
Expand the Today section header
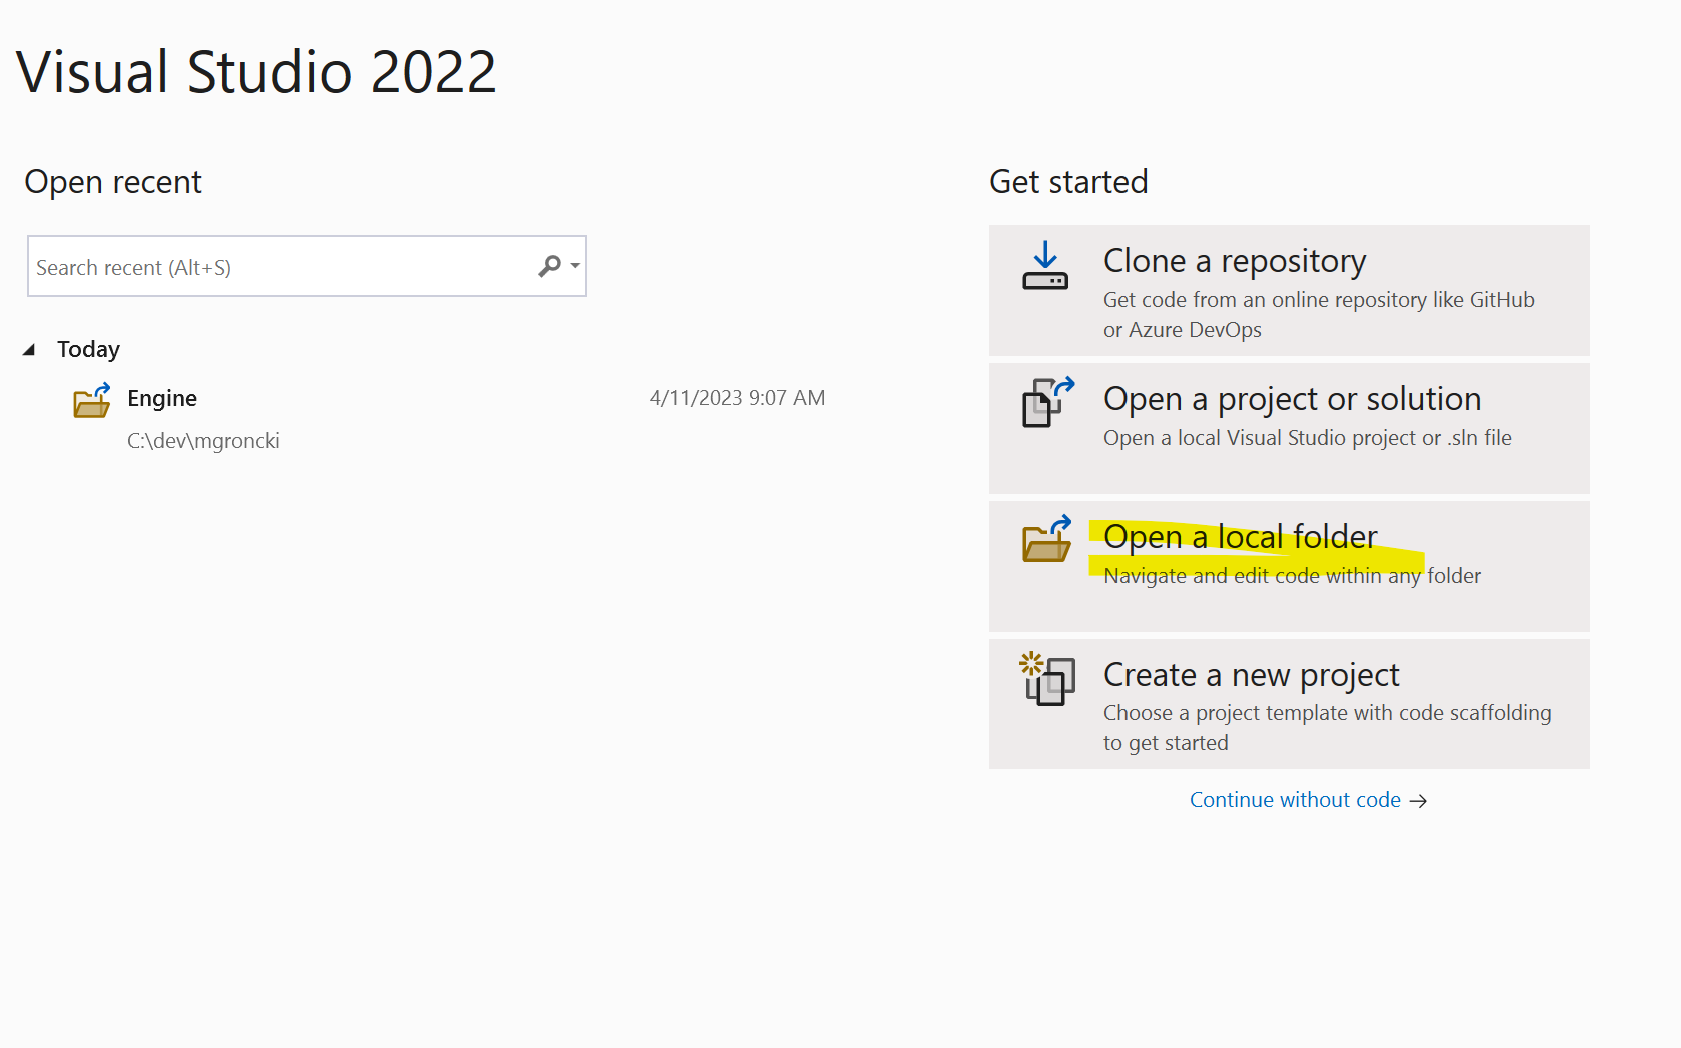(88, 348)
